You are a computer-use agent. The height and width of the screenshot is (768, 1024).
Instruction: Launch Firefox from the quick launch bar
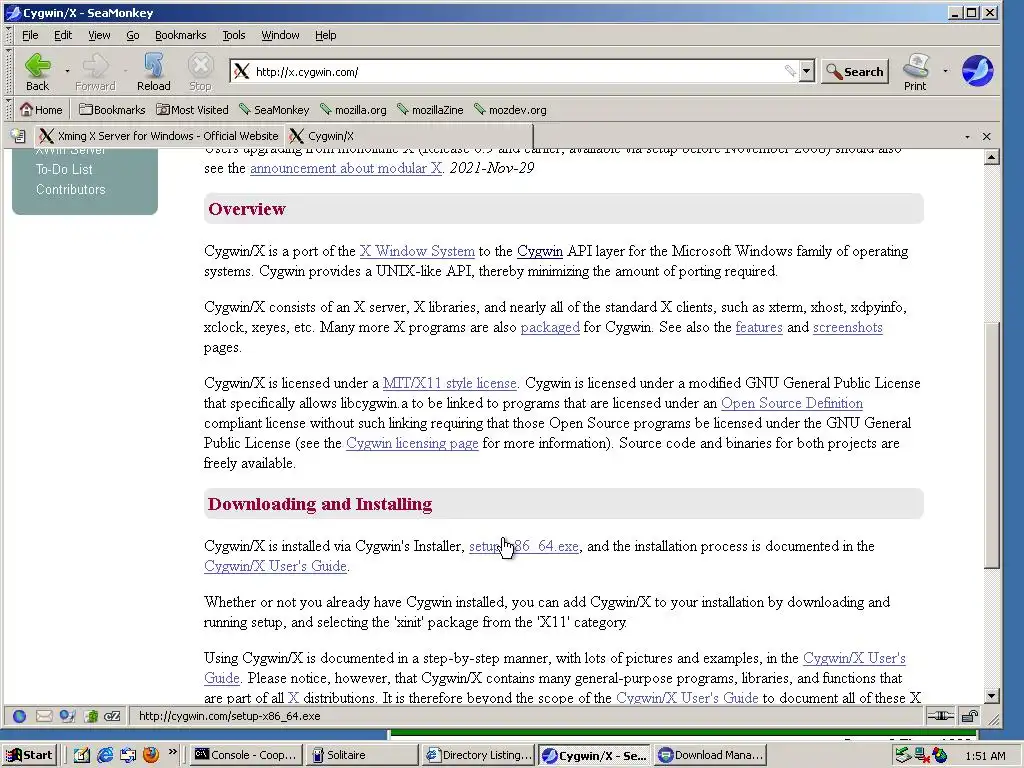tap(151, 755)
